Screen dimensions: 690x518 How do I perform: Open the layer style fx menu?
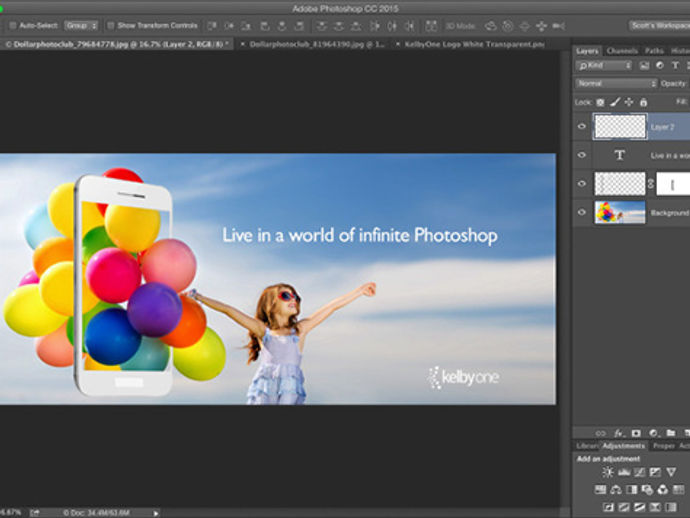[619, 434]
